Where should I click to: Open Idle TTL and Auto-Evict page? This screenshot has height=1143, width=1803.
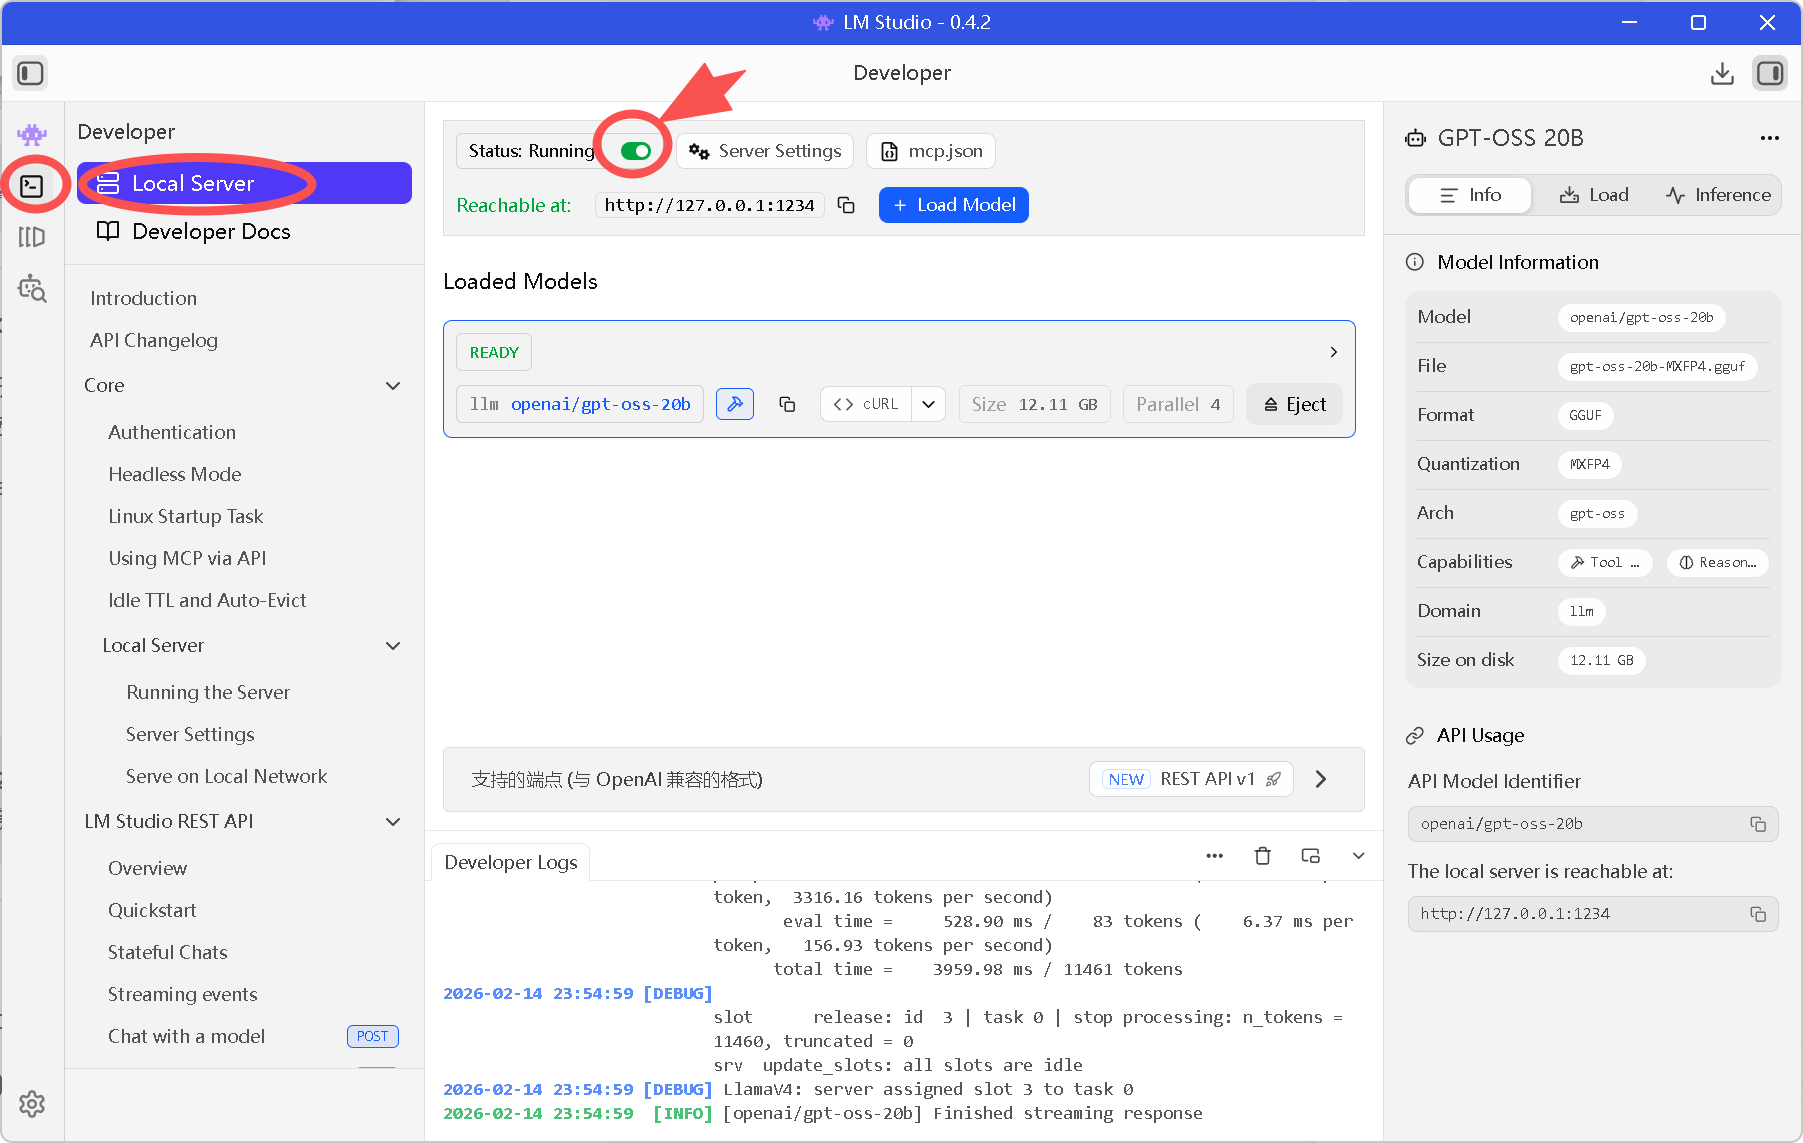207,600
